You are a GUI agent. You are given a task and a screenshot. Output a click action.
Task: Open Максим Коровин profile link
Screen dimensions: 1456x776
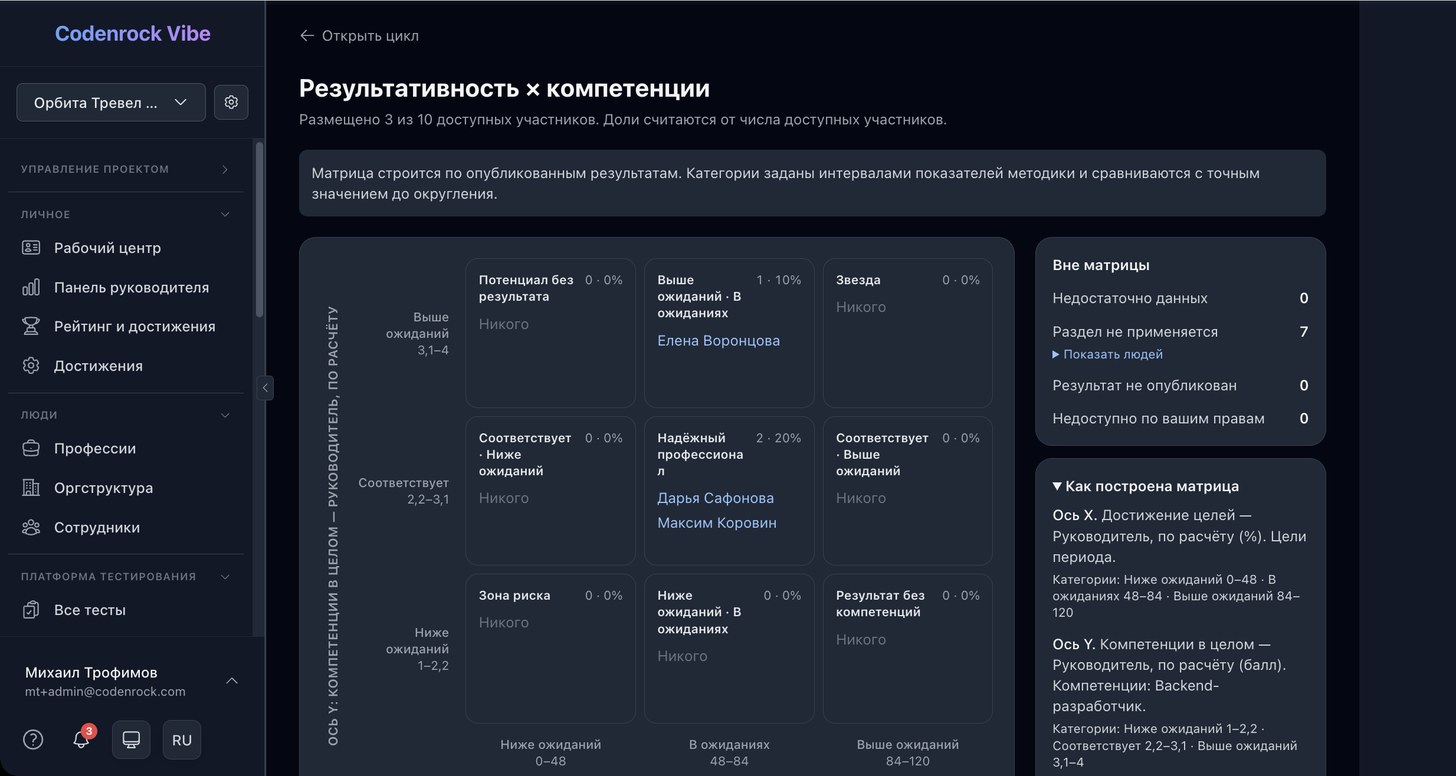(x=717, y=523)
